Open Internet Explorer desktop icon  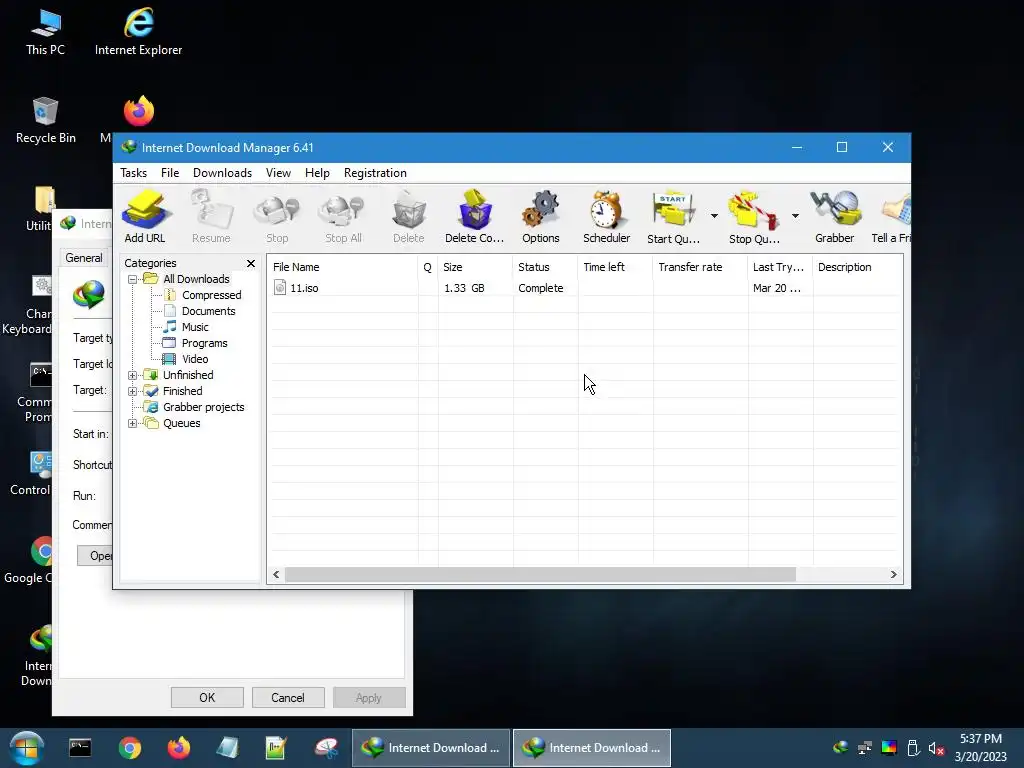[138, 33]
